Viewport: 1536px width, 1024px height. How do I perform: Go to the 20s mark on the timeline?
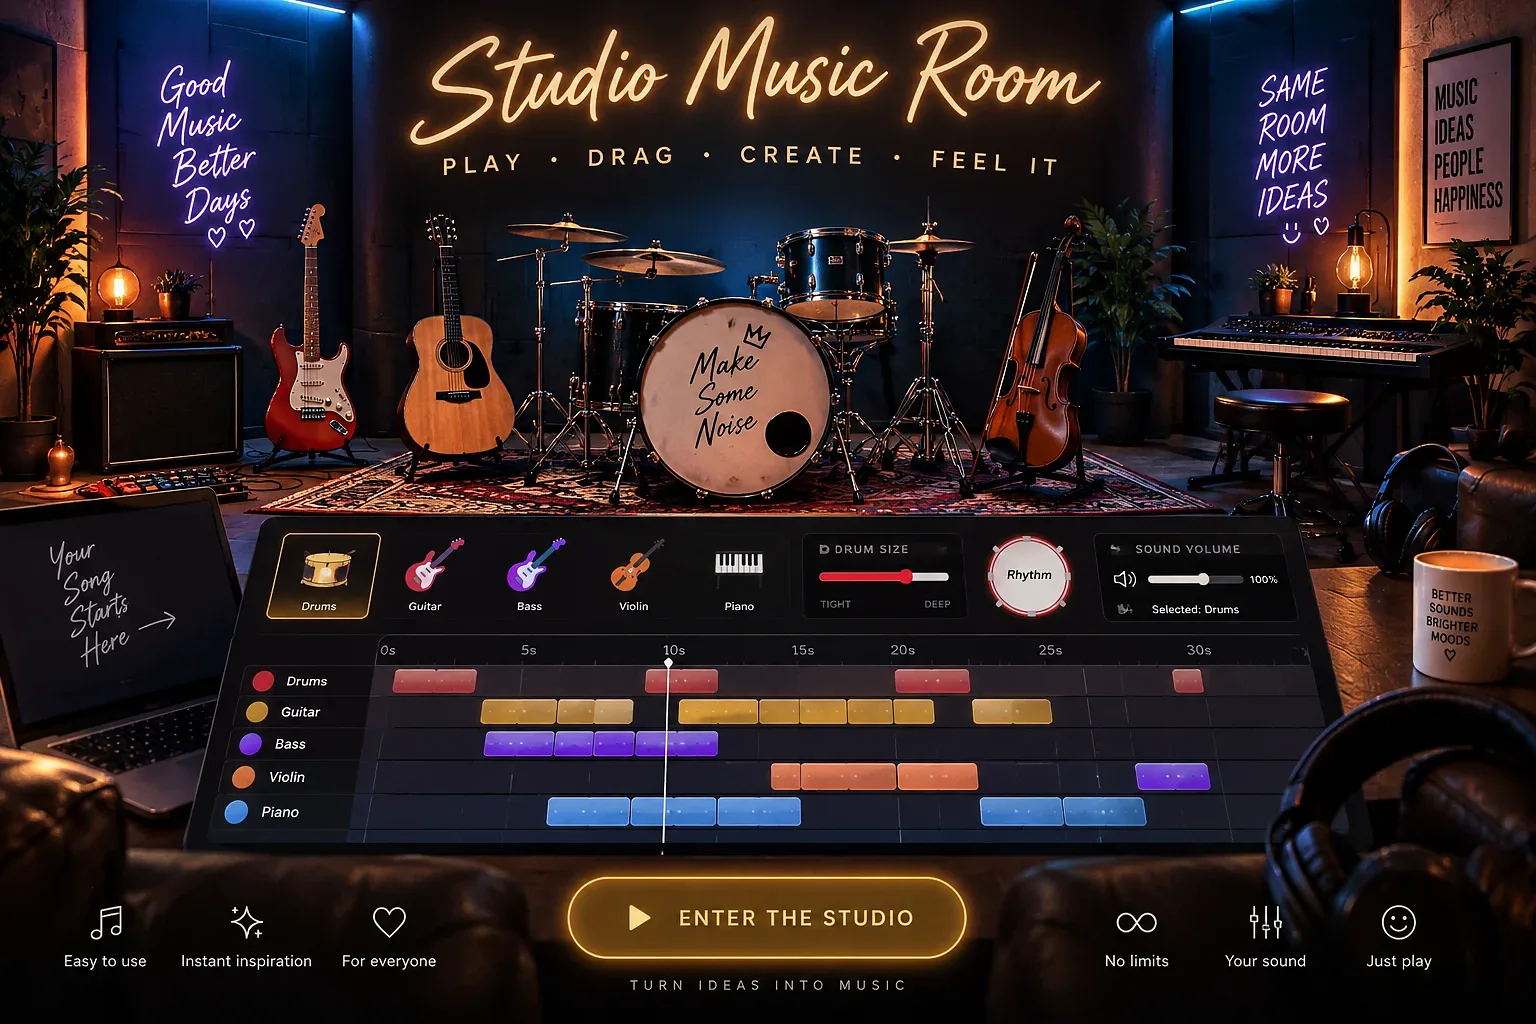tap(903, 650)
